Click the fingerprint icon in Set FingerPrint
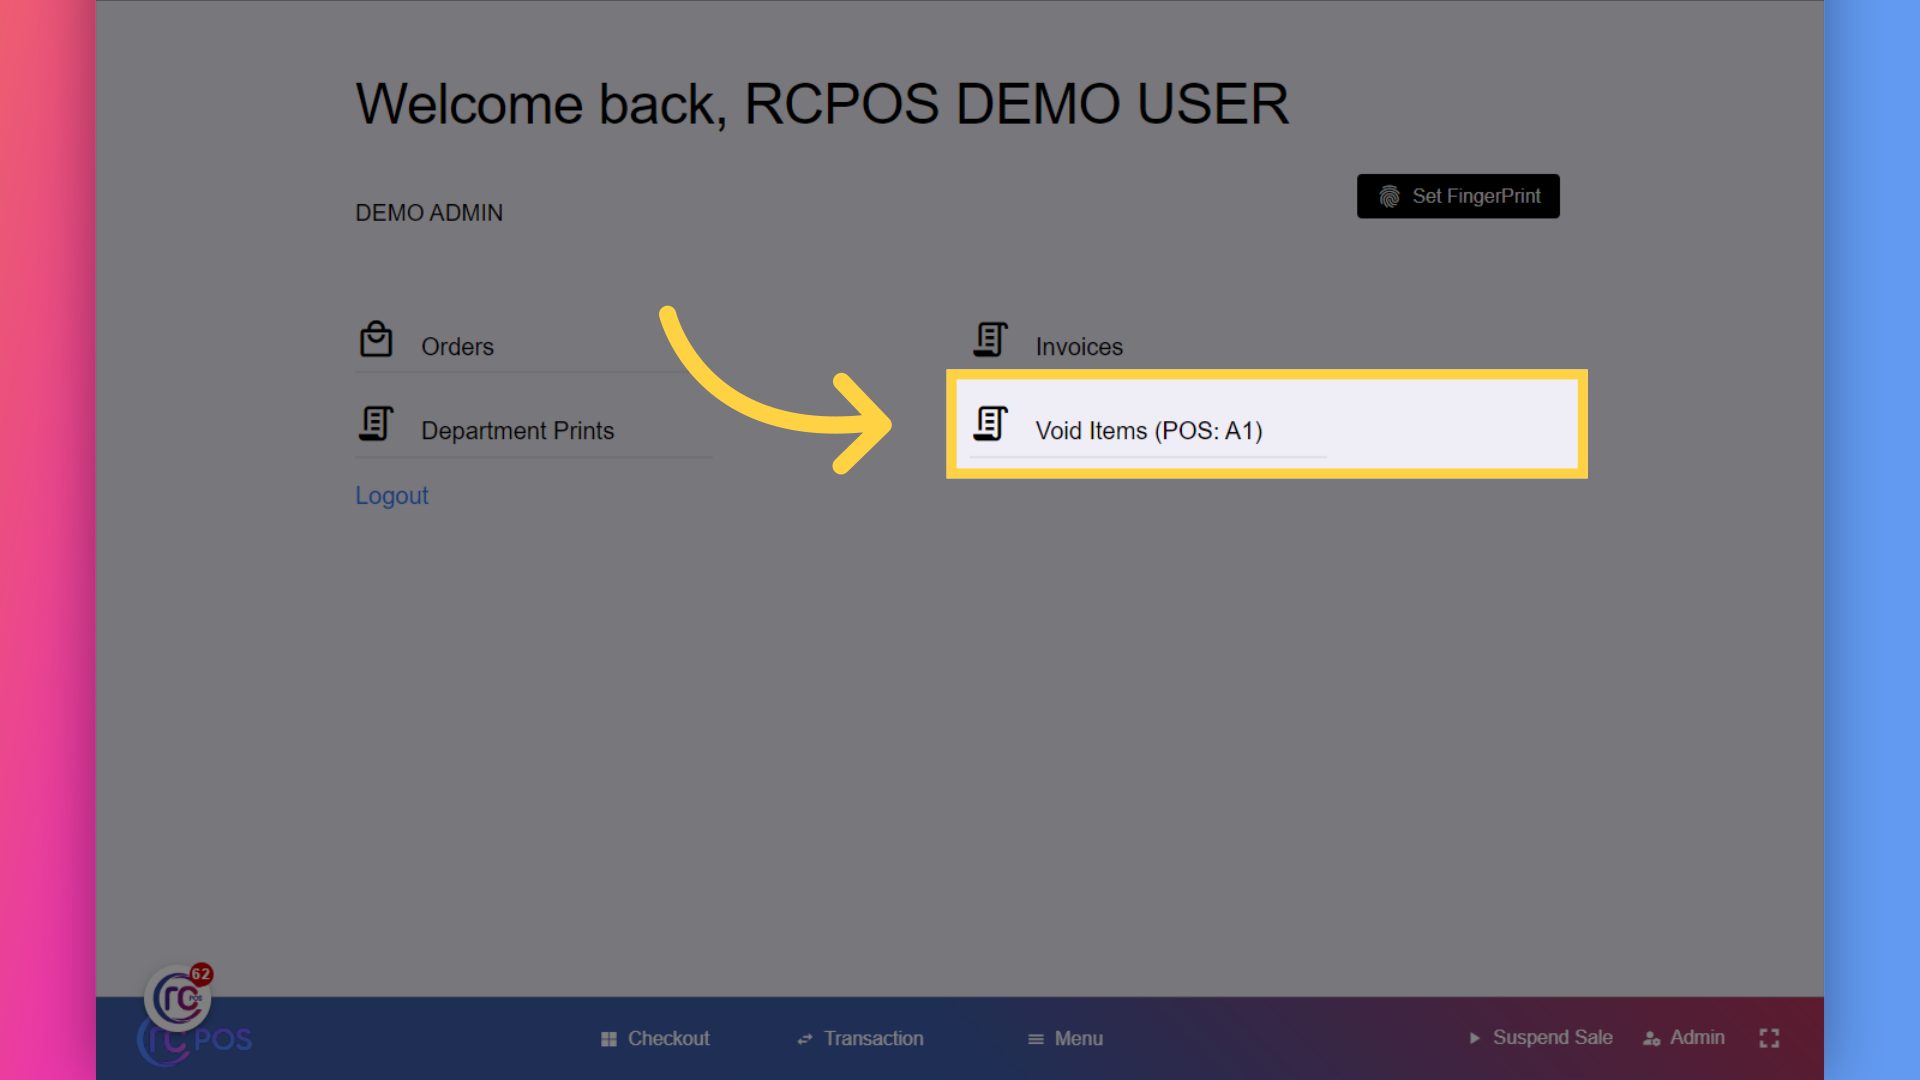The image size is (1920, 1080). click(x=1389, y=197)
